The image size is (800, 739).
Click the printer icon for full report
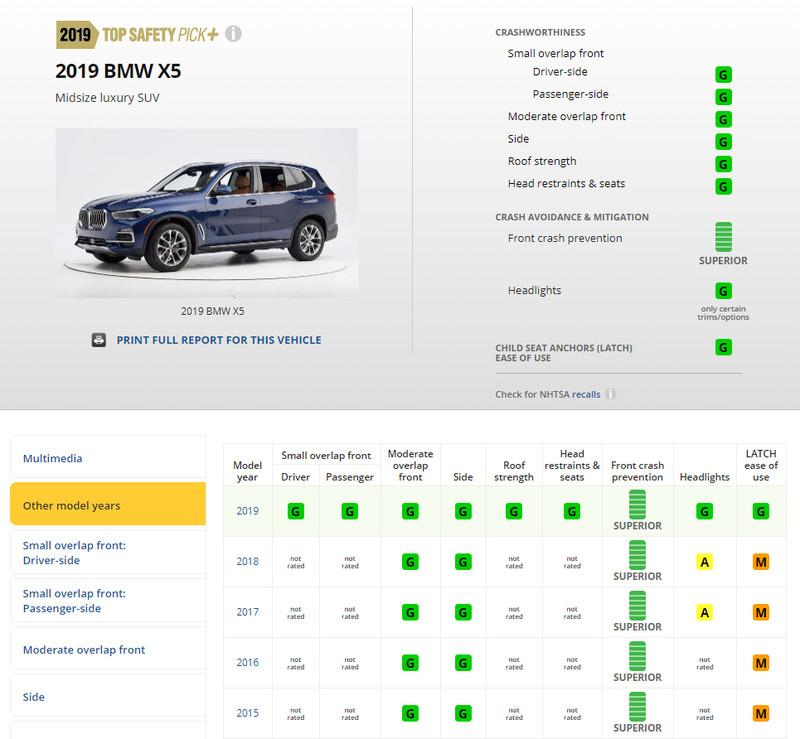point(98,340)
